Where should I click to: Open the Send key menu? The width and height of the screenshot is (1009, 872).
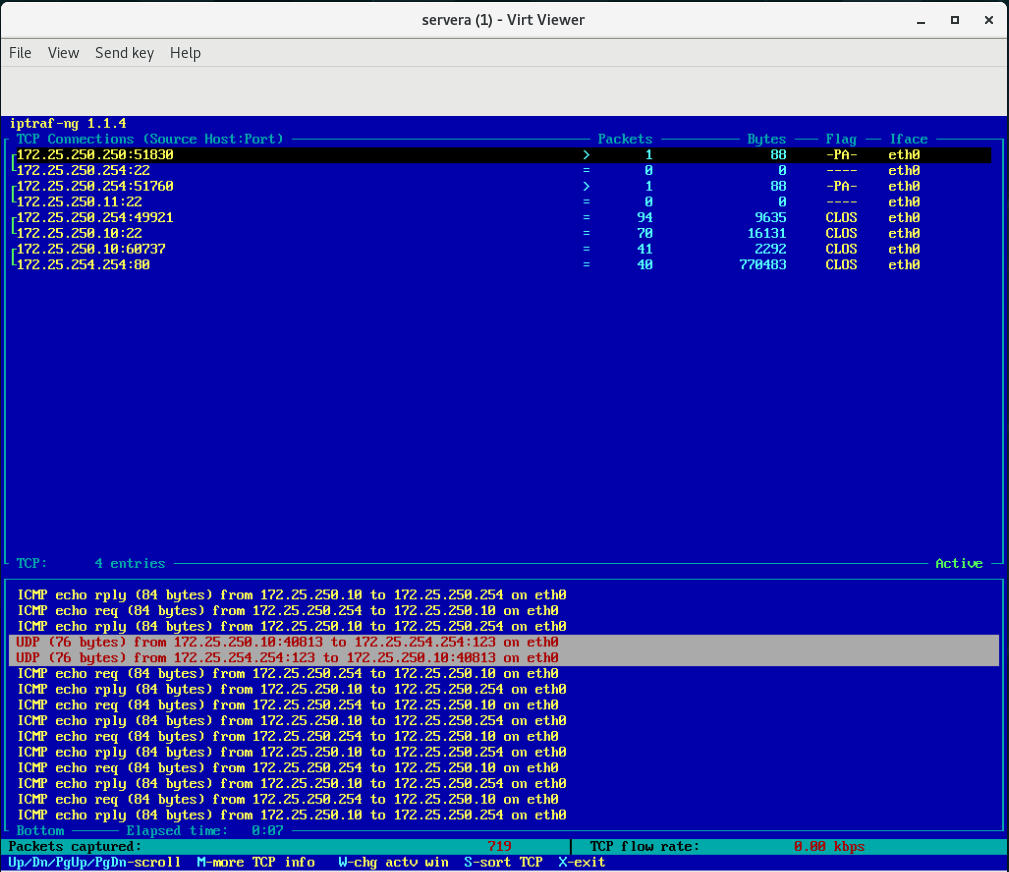pyautogui.click(x=124, y=53)
